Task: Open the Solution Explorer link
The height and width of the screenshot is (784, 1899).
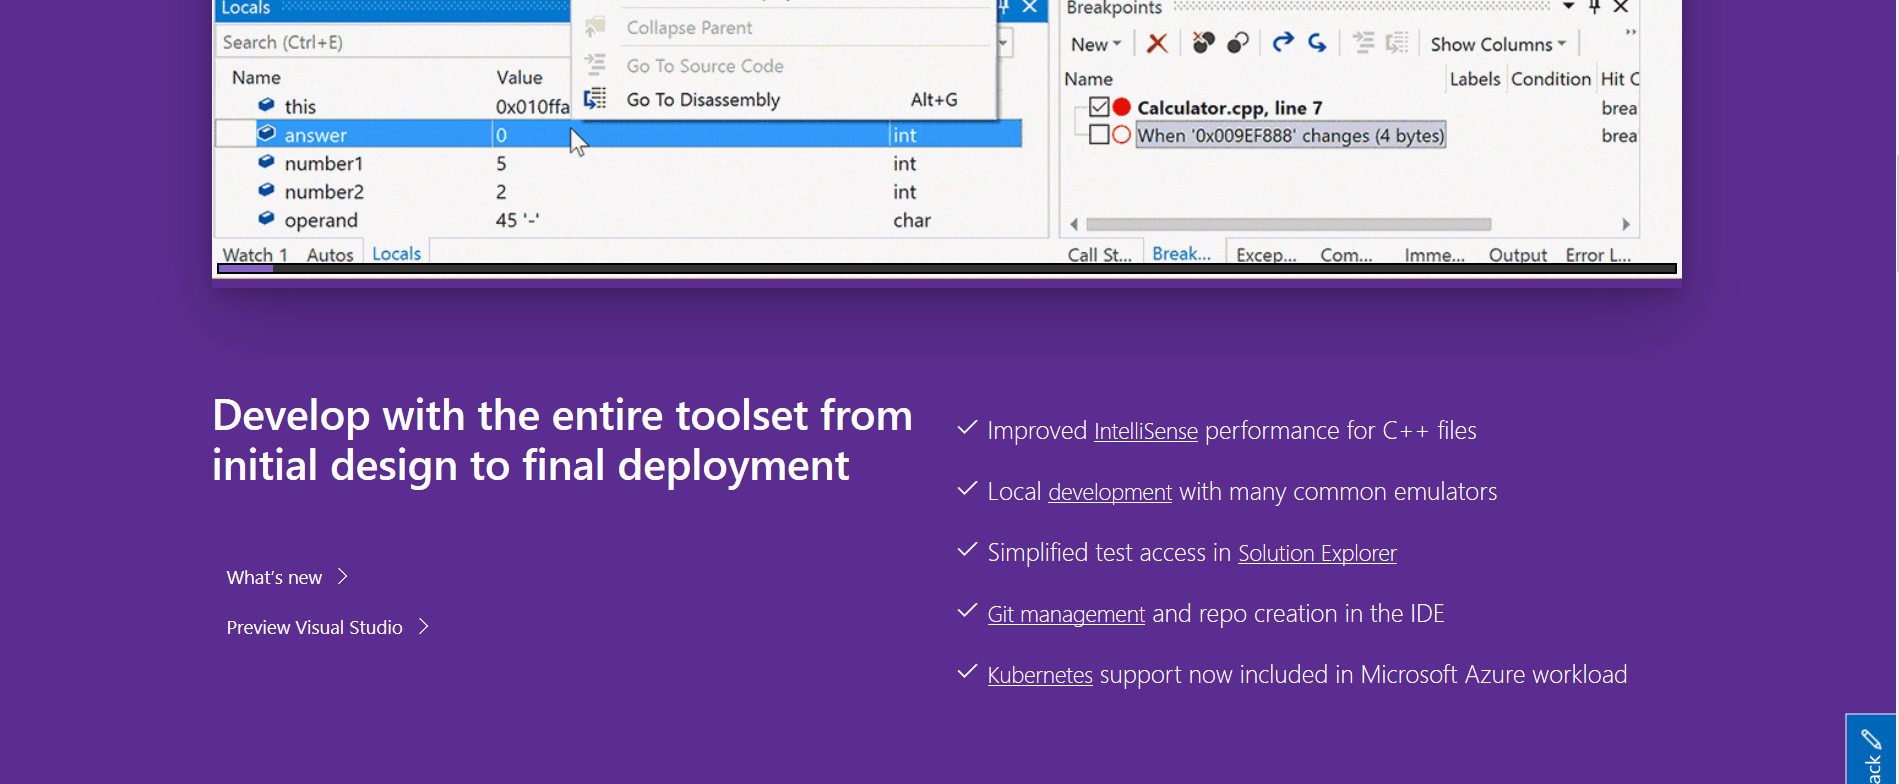Action: [1317, 553]
